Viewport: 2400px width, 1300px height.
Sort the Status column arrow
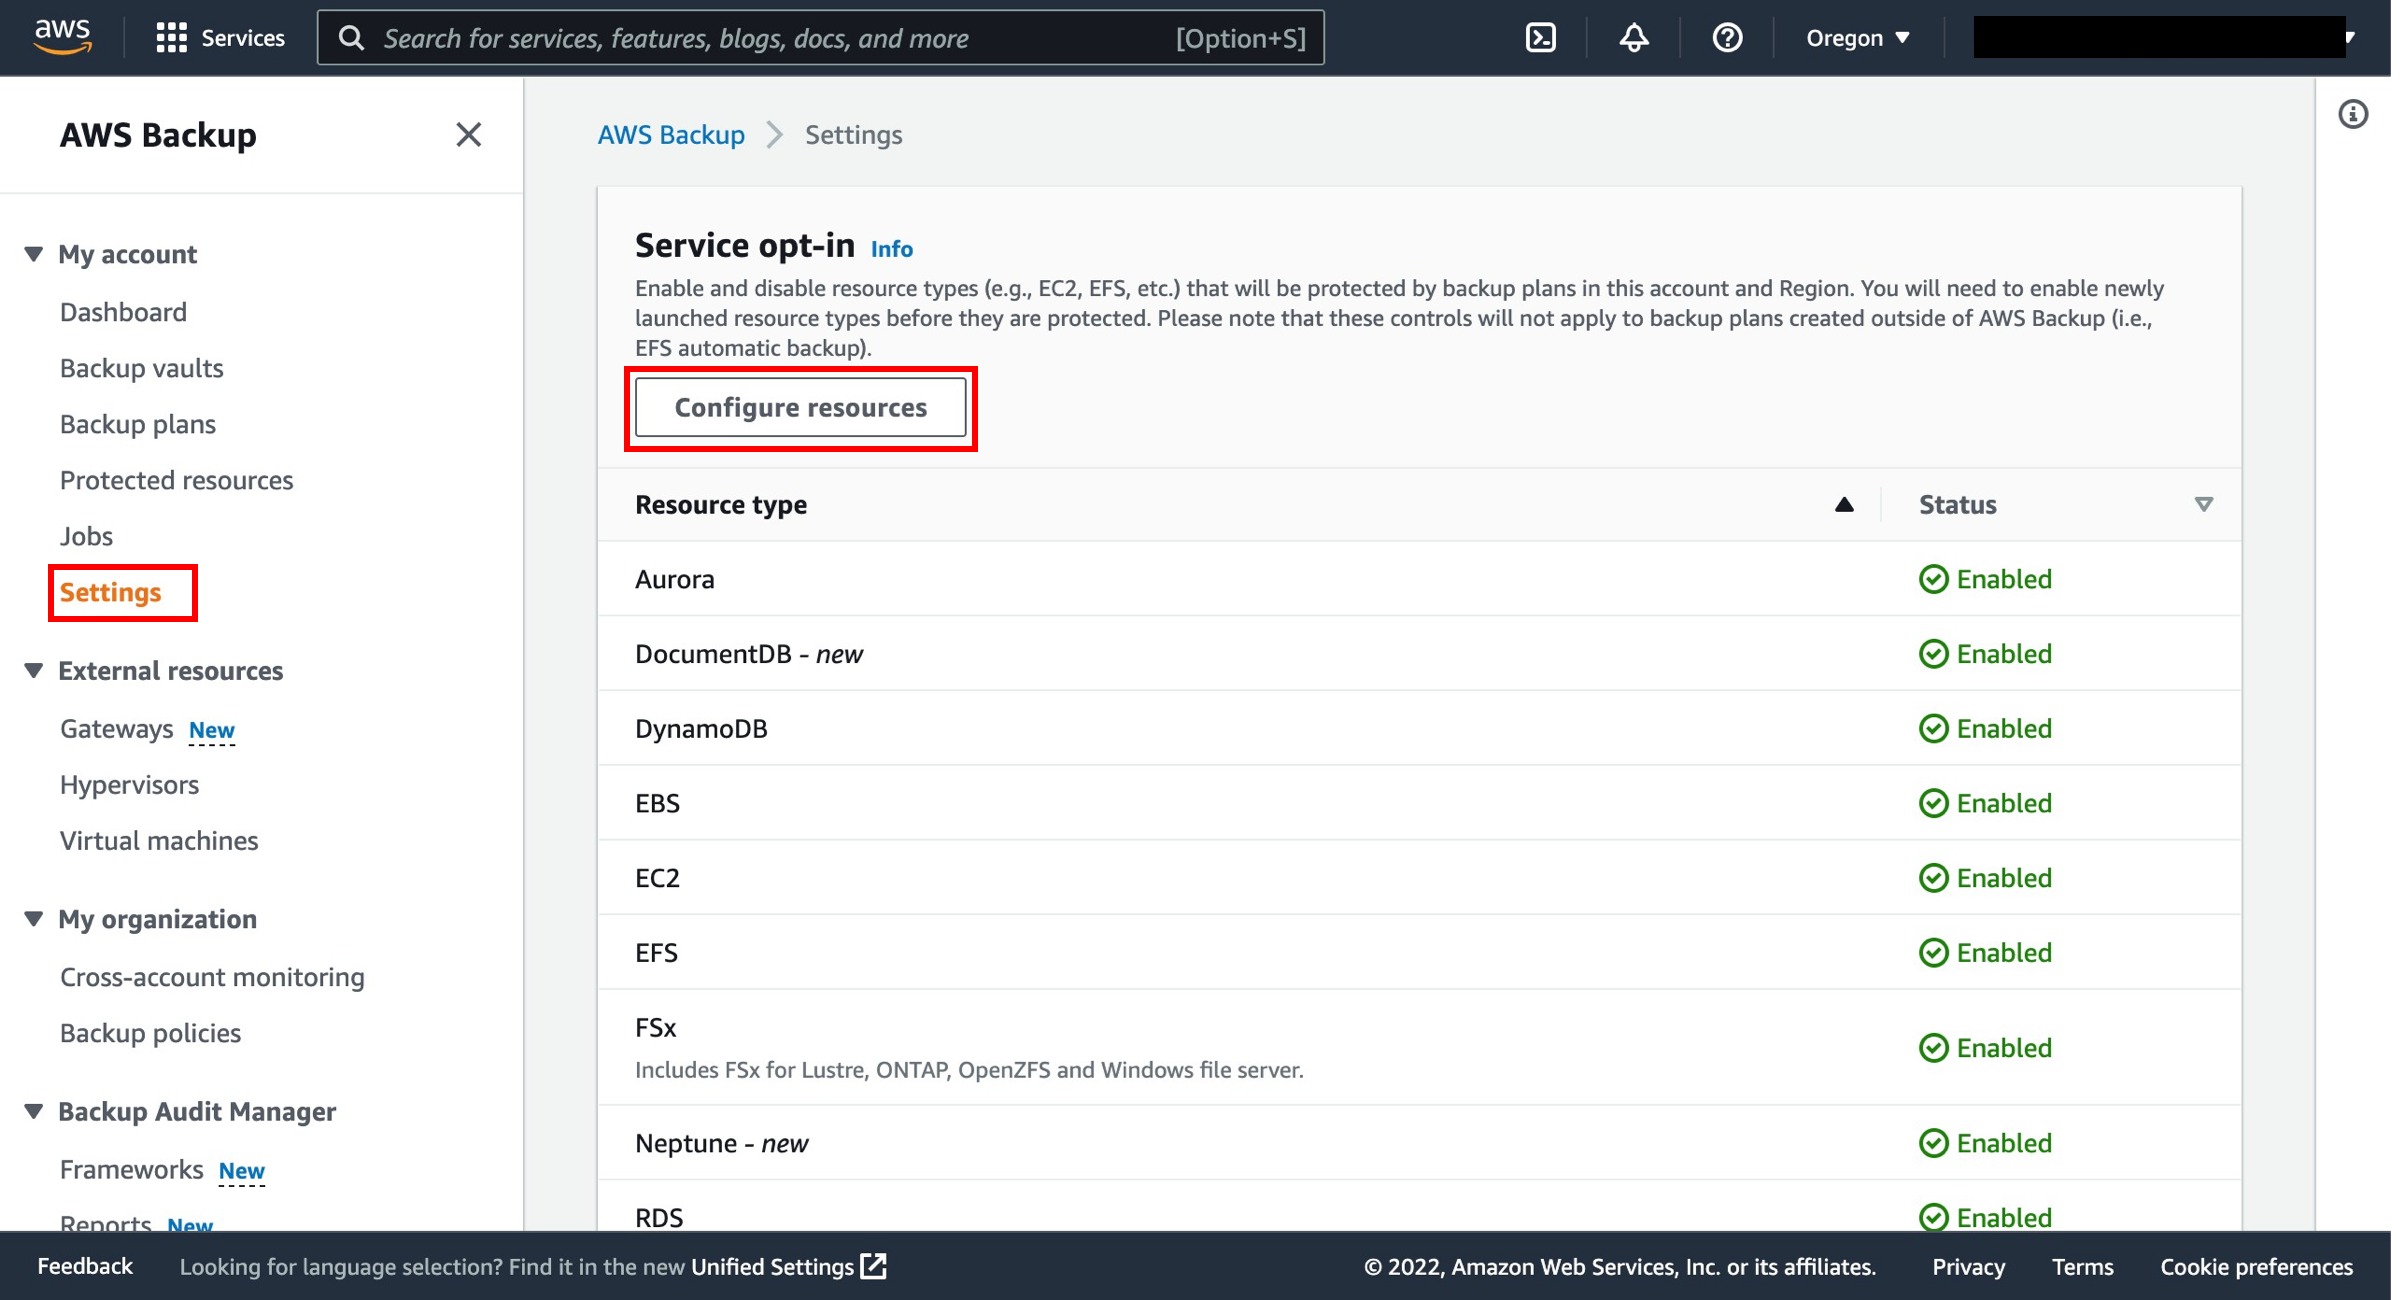(x=2203, y=505)
